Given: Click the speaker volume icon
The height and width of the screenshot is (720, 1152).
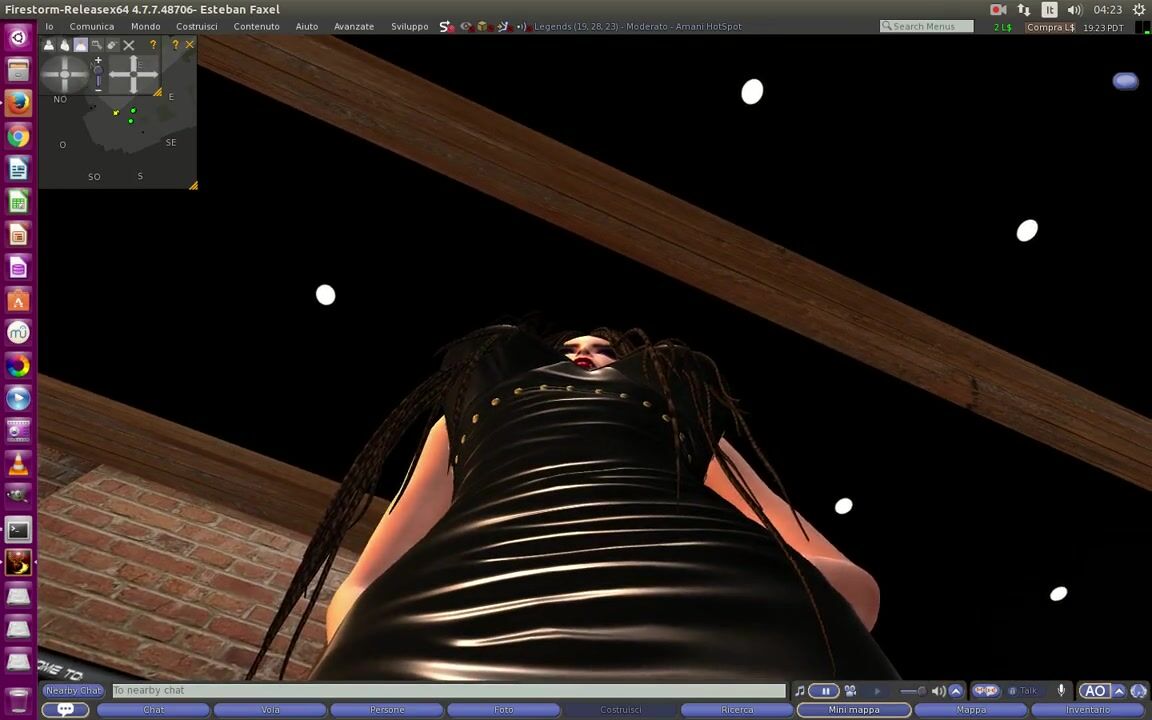Looking at the screenshot, I should (x=938, y=691).
